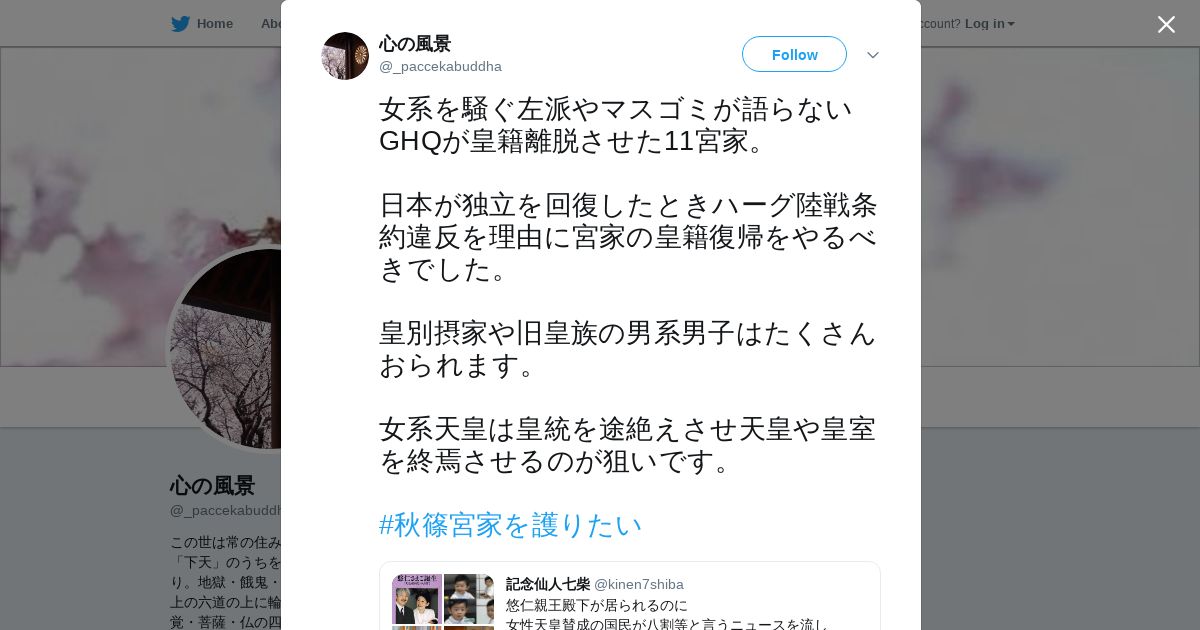This screenshot has width=1200, height=630.
Task: Open the Log in dropdown
Action: click(989, 24)
